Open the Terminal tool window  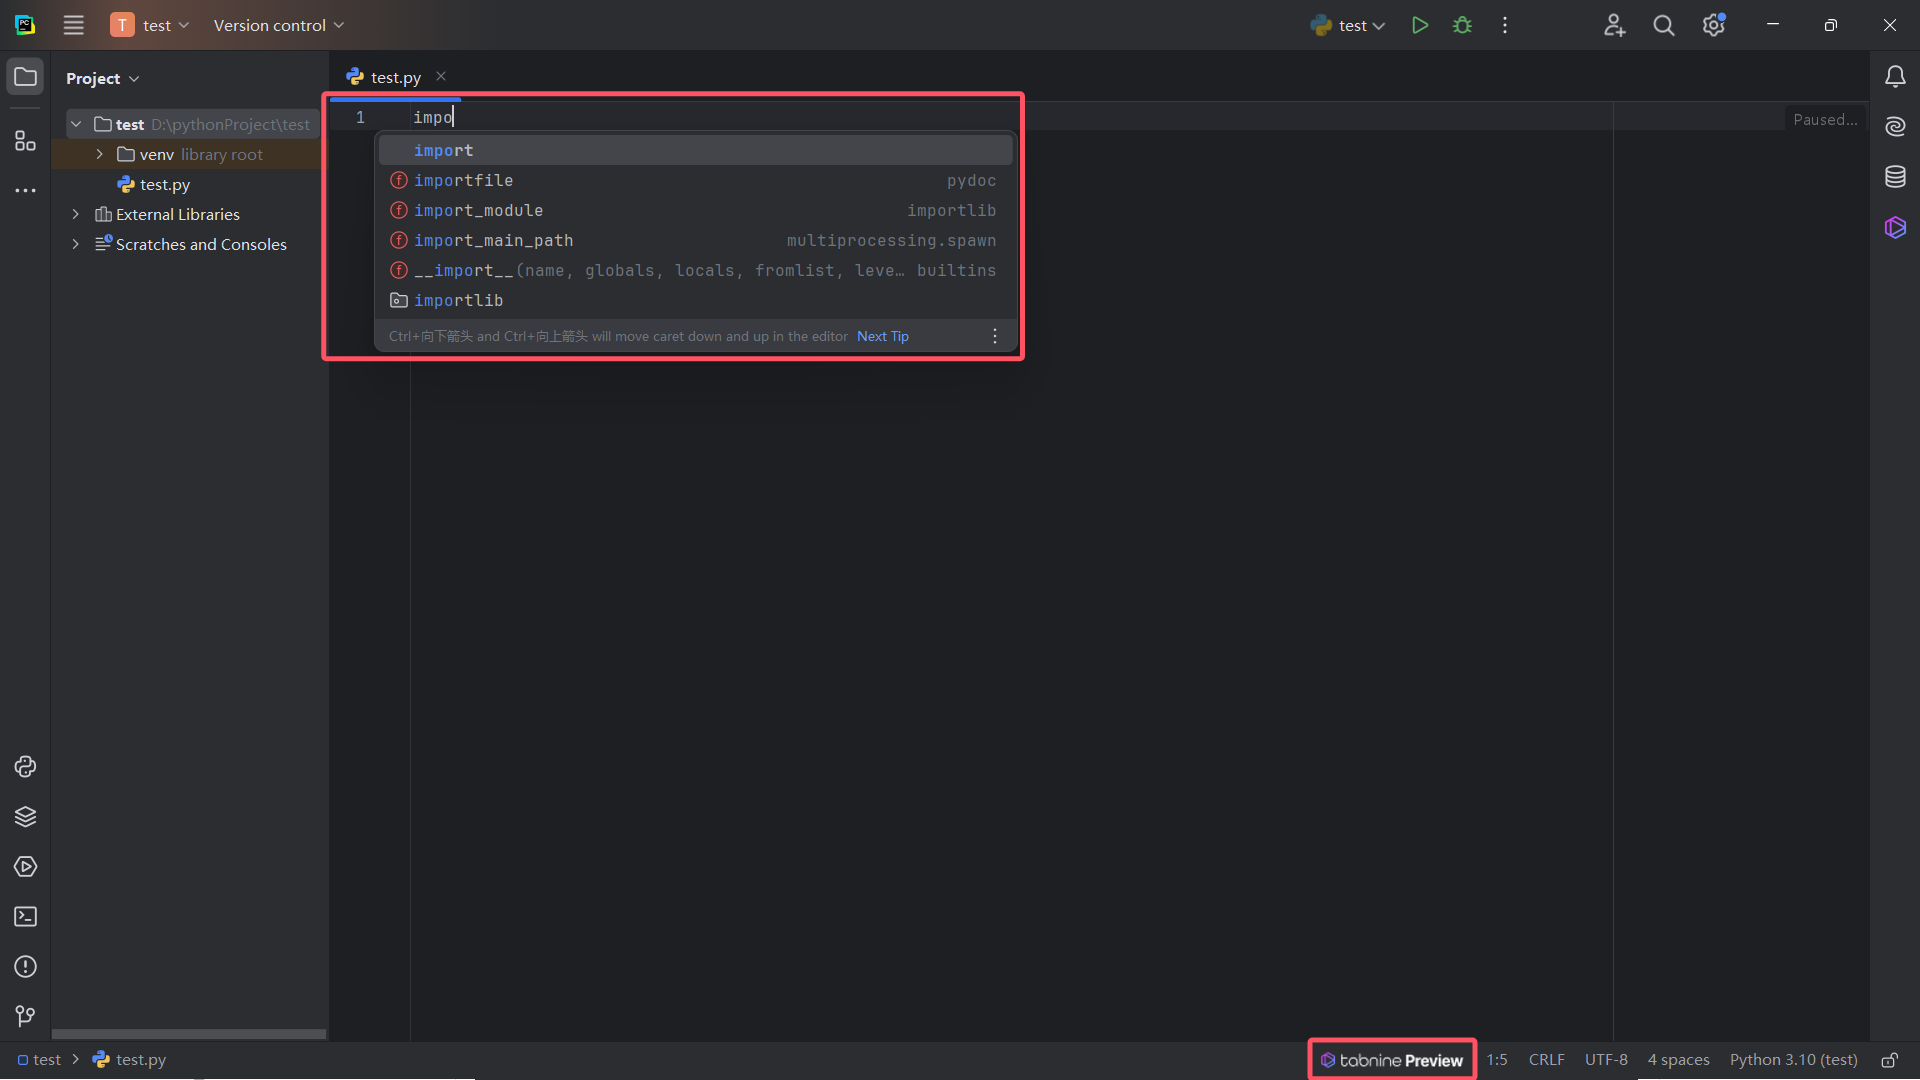25,917
